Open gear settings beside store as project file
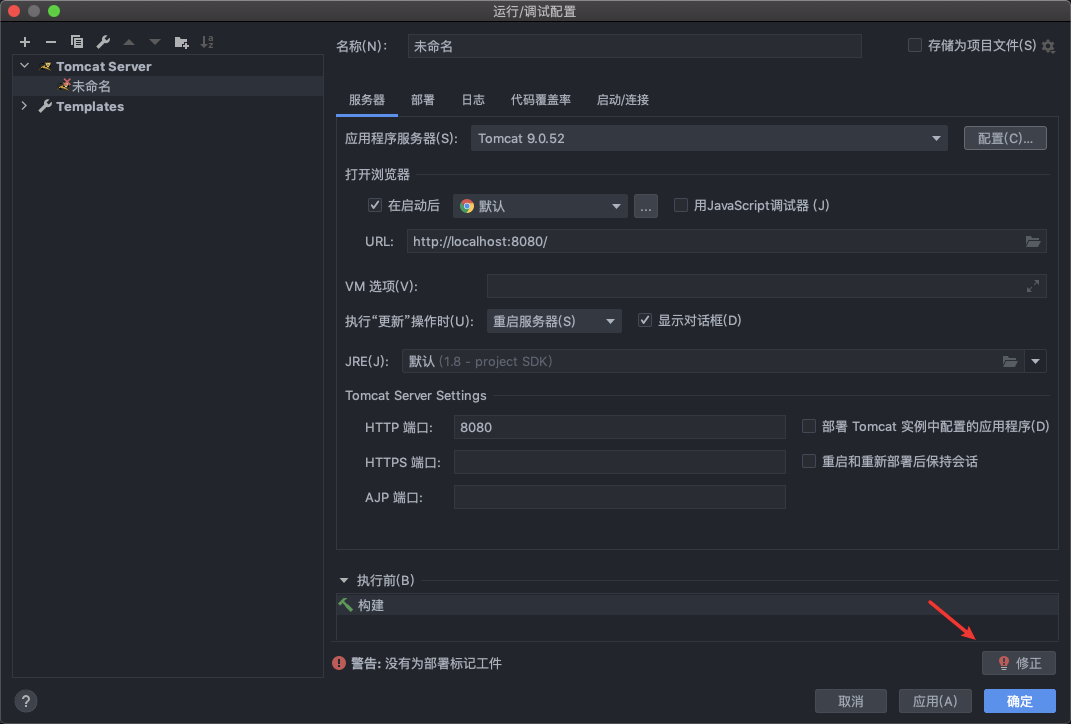Screen dimensions: 1071x724 pos(1048,46)
